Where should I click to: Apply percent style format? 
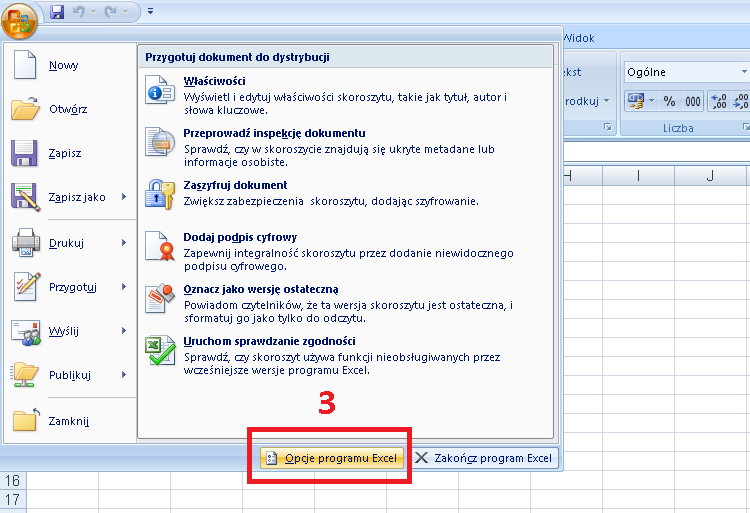(669, 101)
